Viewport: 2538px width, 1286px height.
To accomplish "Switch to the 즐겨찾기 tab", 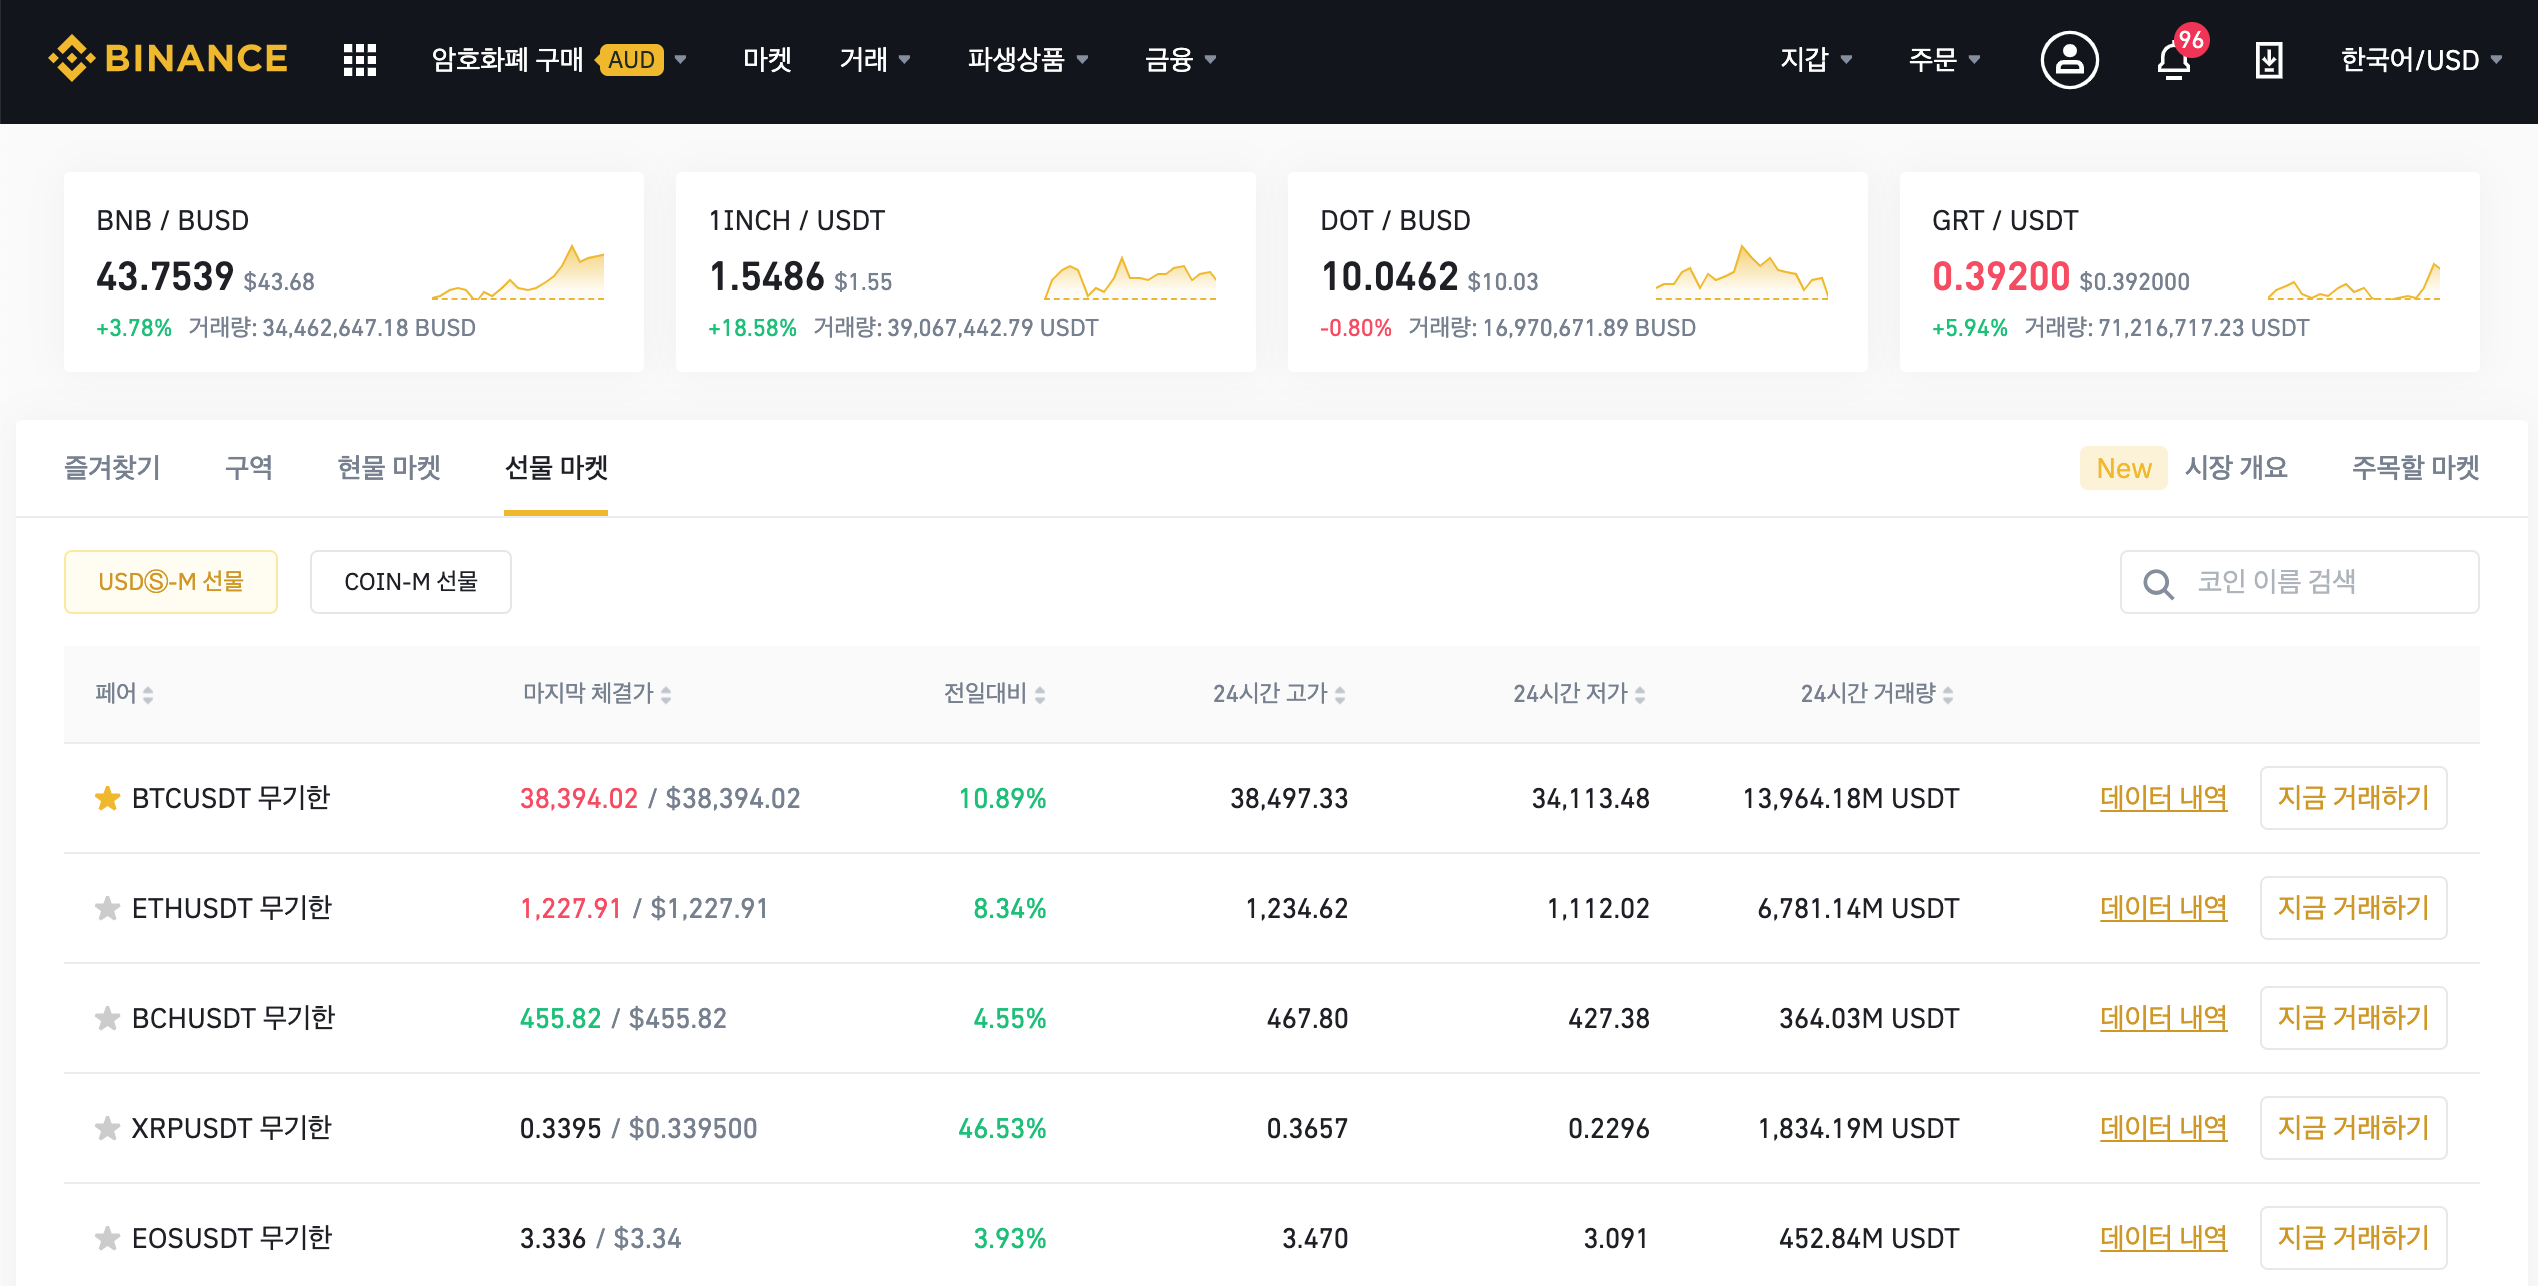I will pos(112,467).
